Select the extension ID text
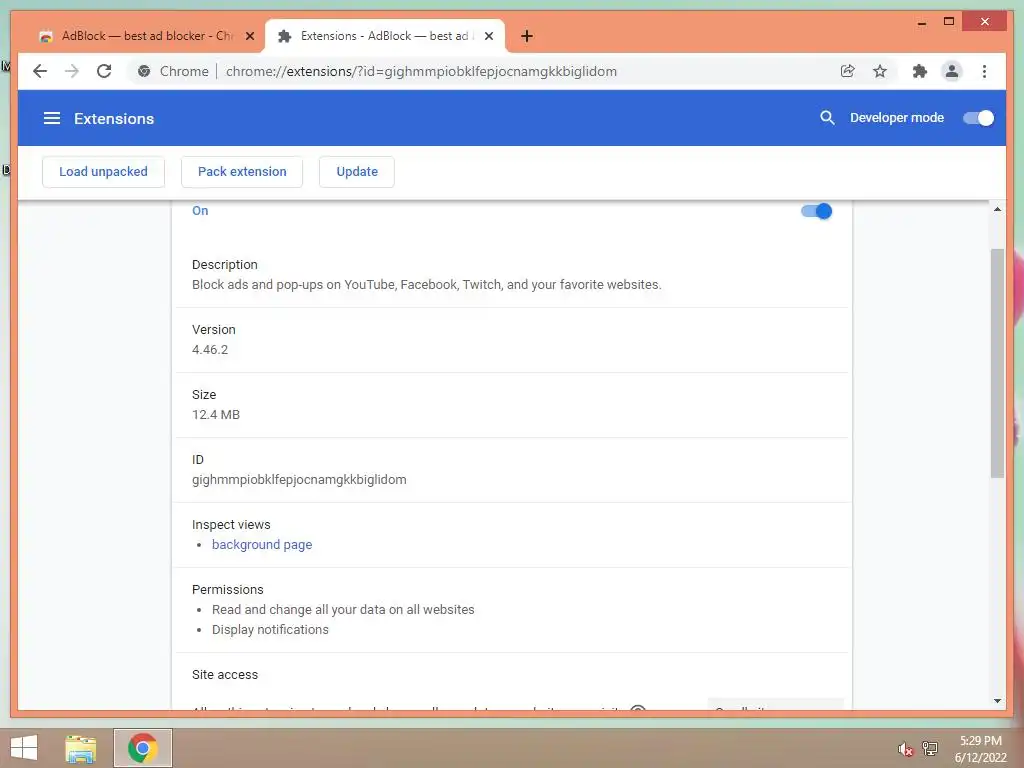This screenshot has width=1024, height=768. pyautogui.click(x=299, y=479)
